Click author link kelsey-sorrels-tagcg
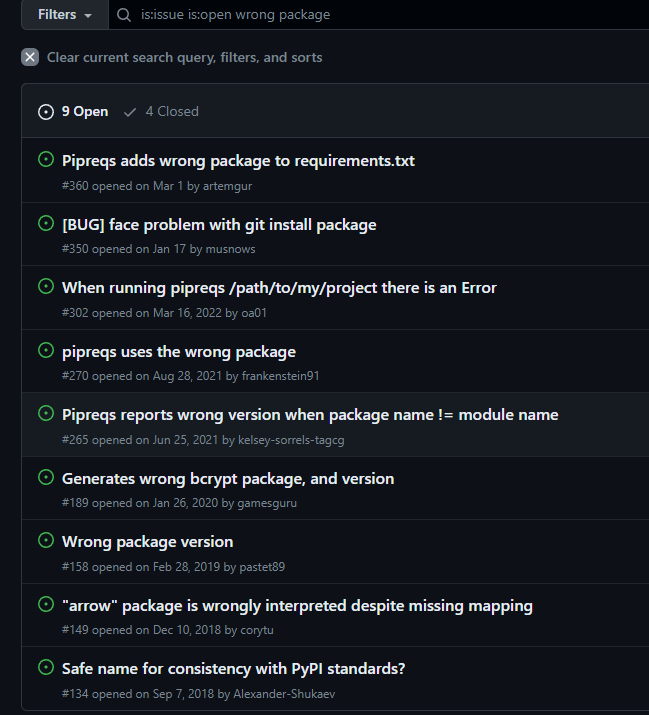This screenshot has height=715, width=649. tap(291, 440)
